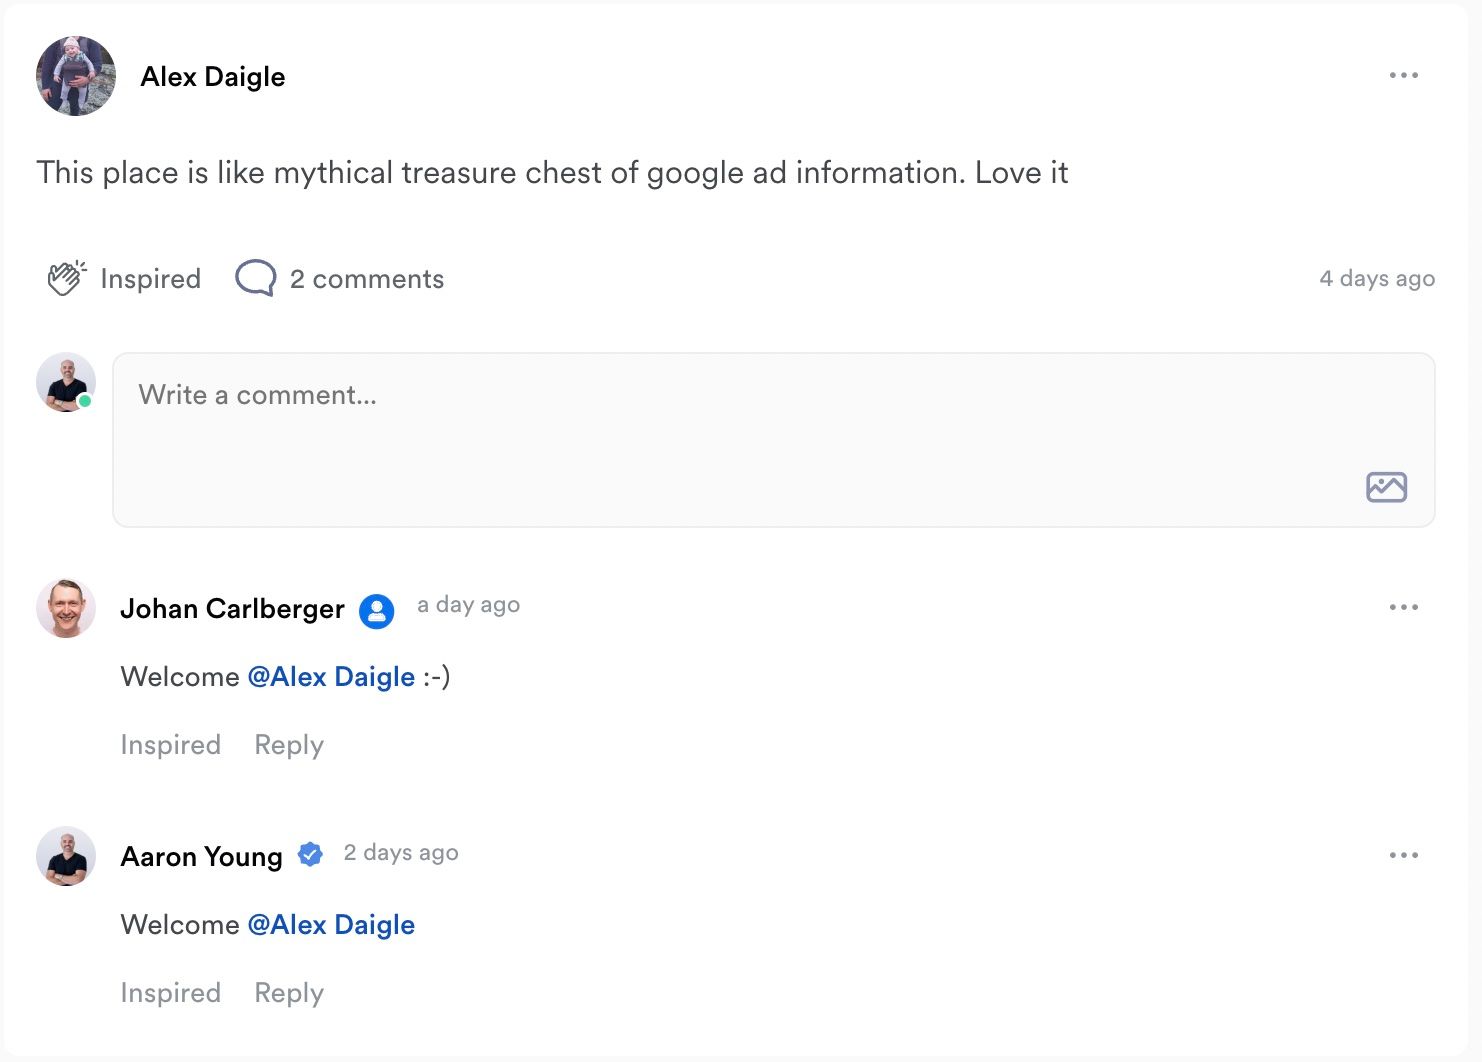
Task: Expand the 2 comments link
Action: point(366,279)
